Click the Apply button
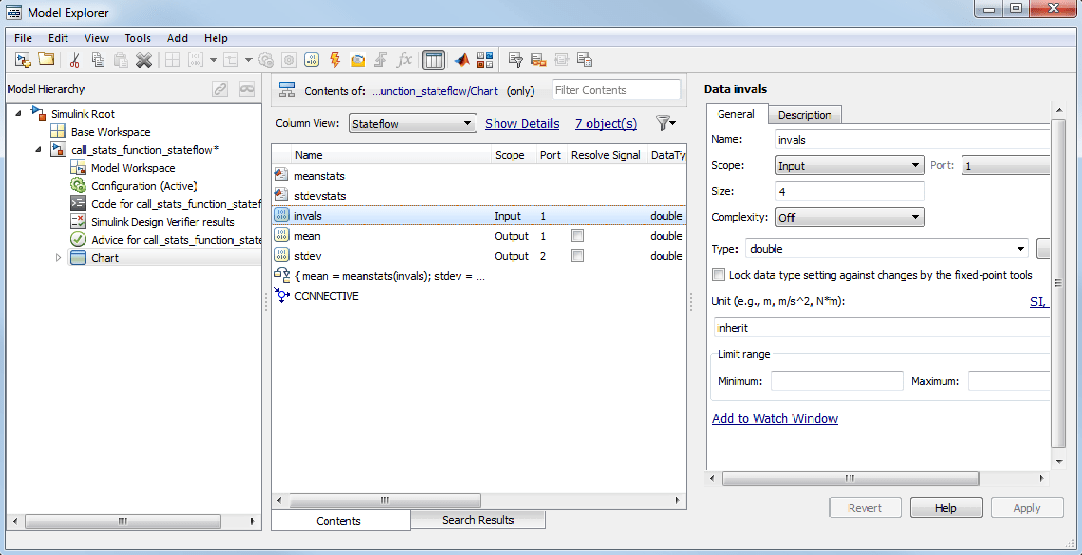The image size is (1082, 555). [1027, 507]
